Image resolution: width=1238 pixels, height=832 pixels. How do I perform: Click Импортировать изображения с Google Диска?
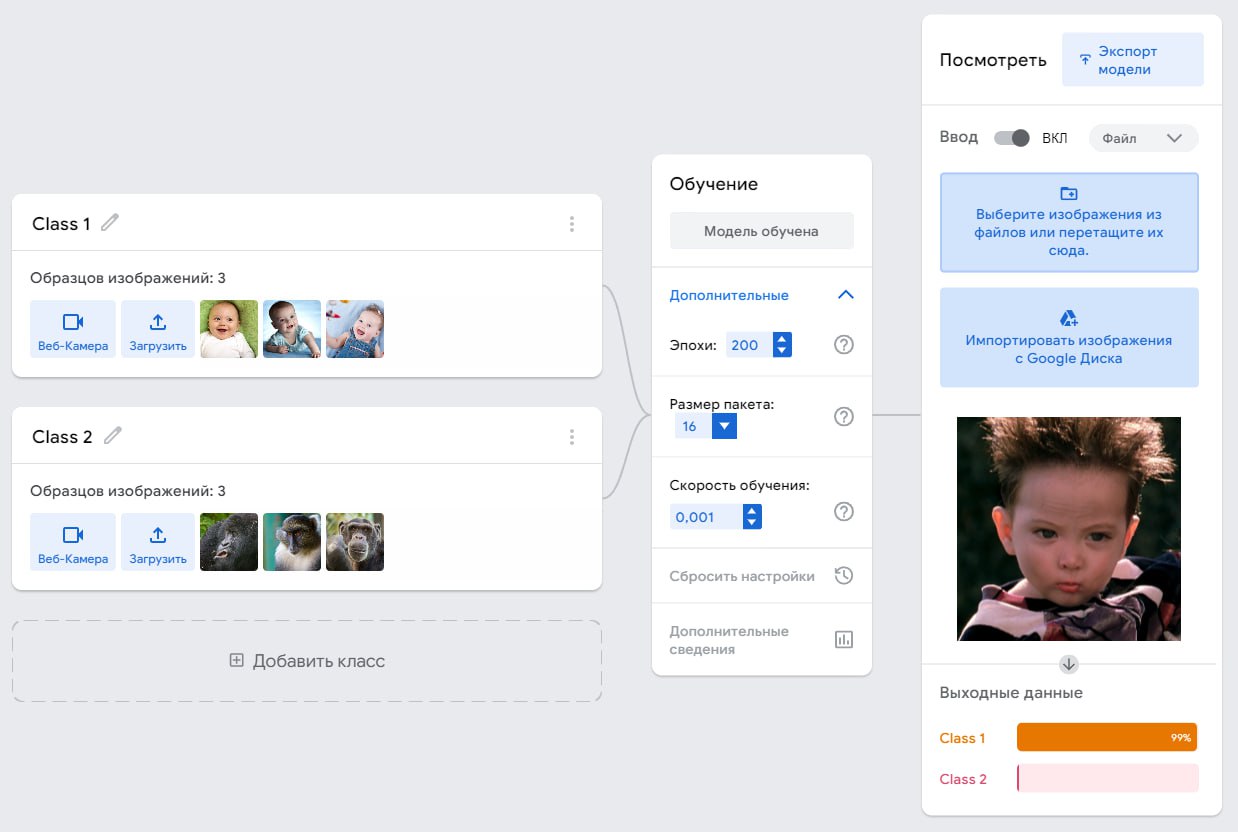point(1068,338)
